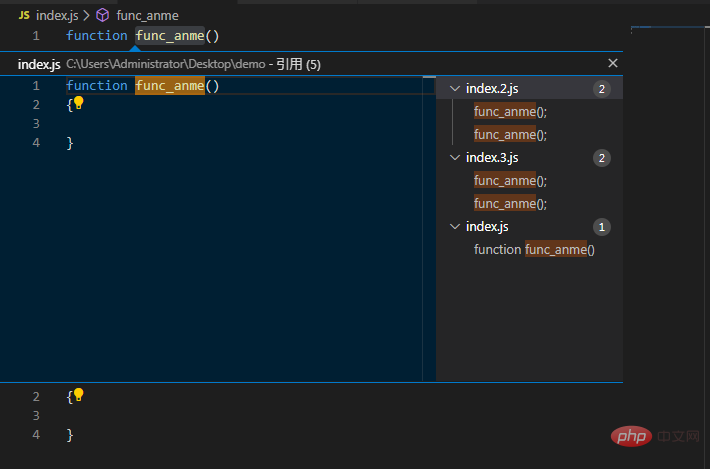Click the function keyword in peek editor
Image resolution: width=710 pixels, height=469 pixels.
97,86
